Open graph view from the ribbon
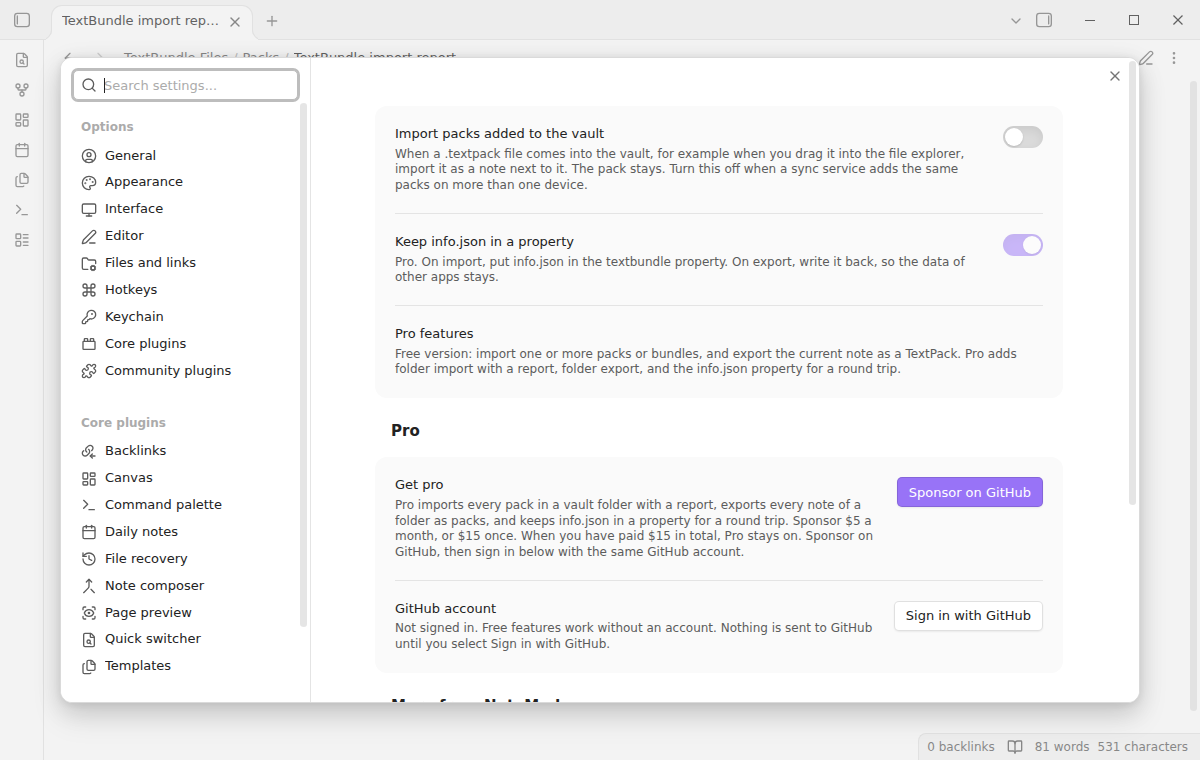The width and height of the screenshot is (1200, 760). coord(22,90)
